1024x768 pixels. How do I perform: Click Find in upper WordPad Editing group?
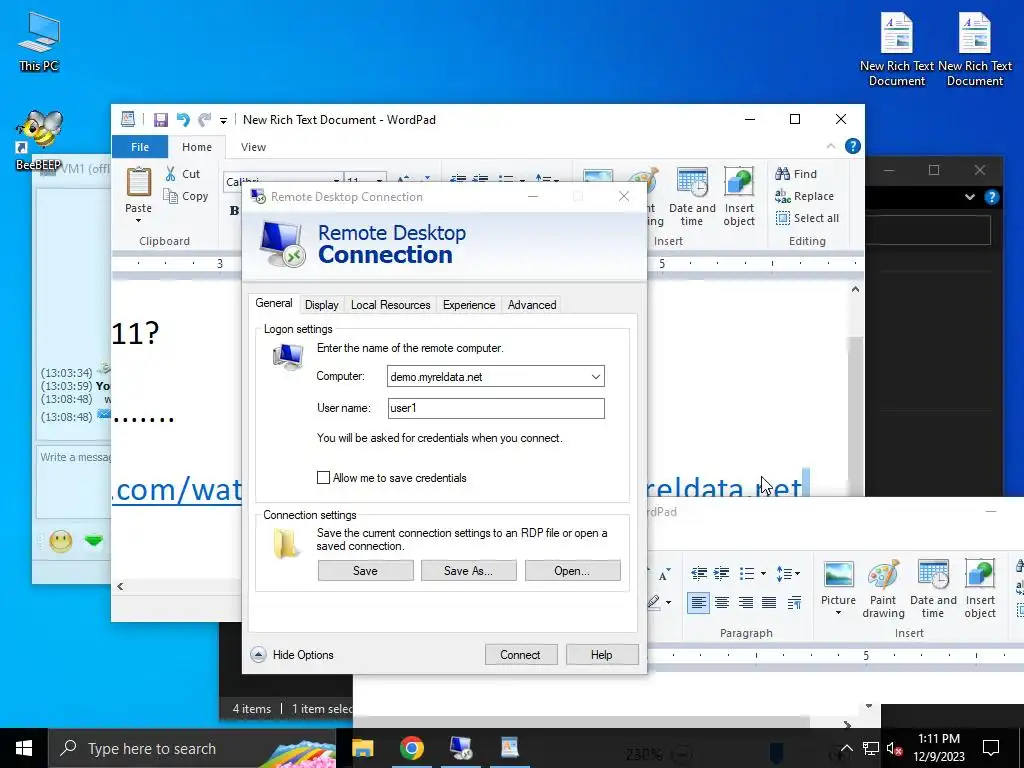pos(796,174)
